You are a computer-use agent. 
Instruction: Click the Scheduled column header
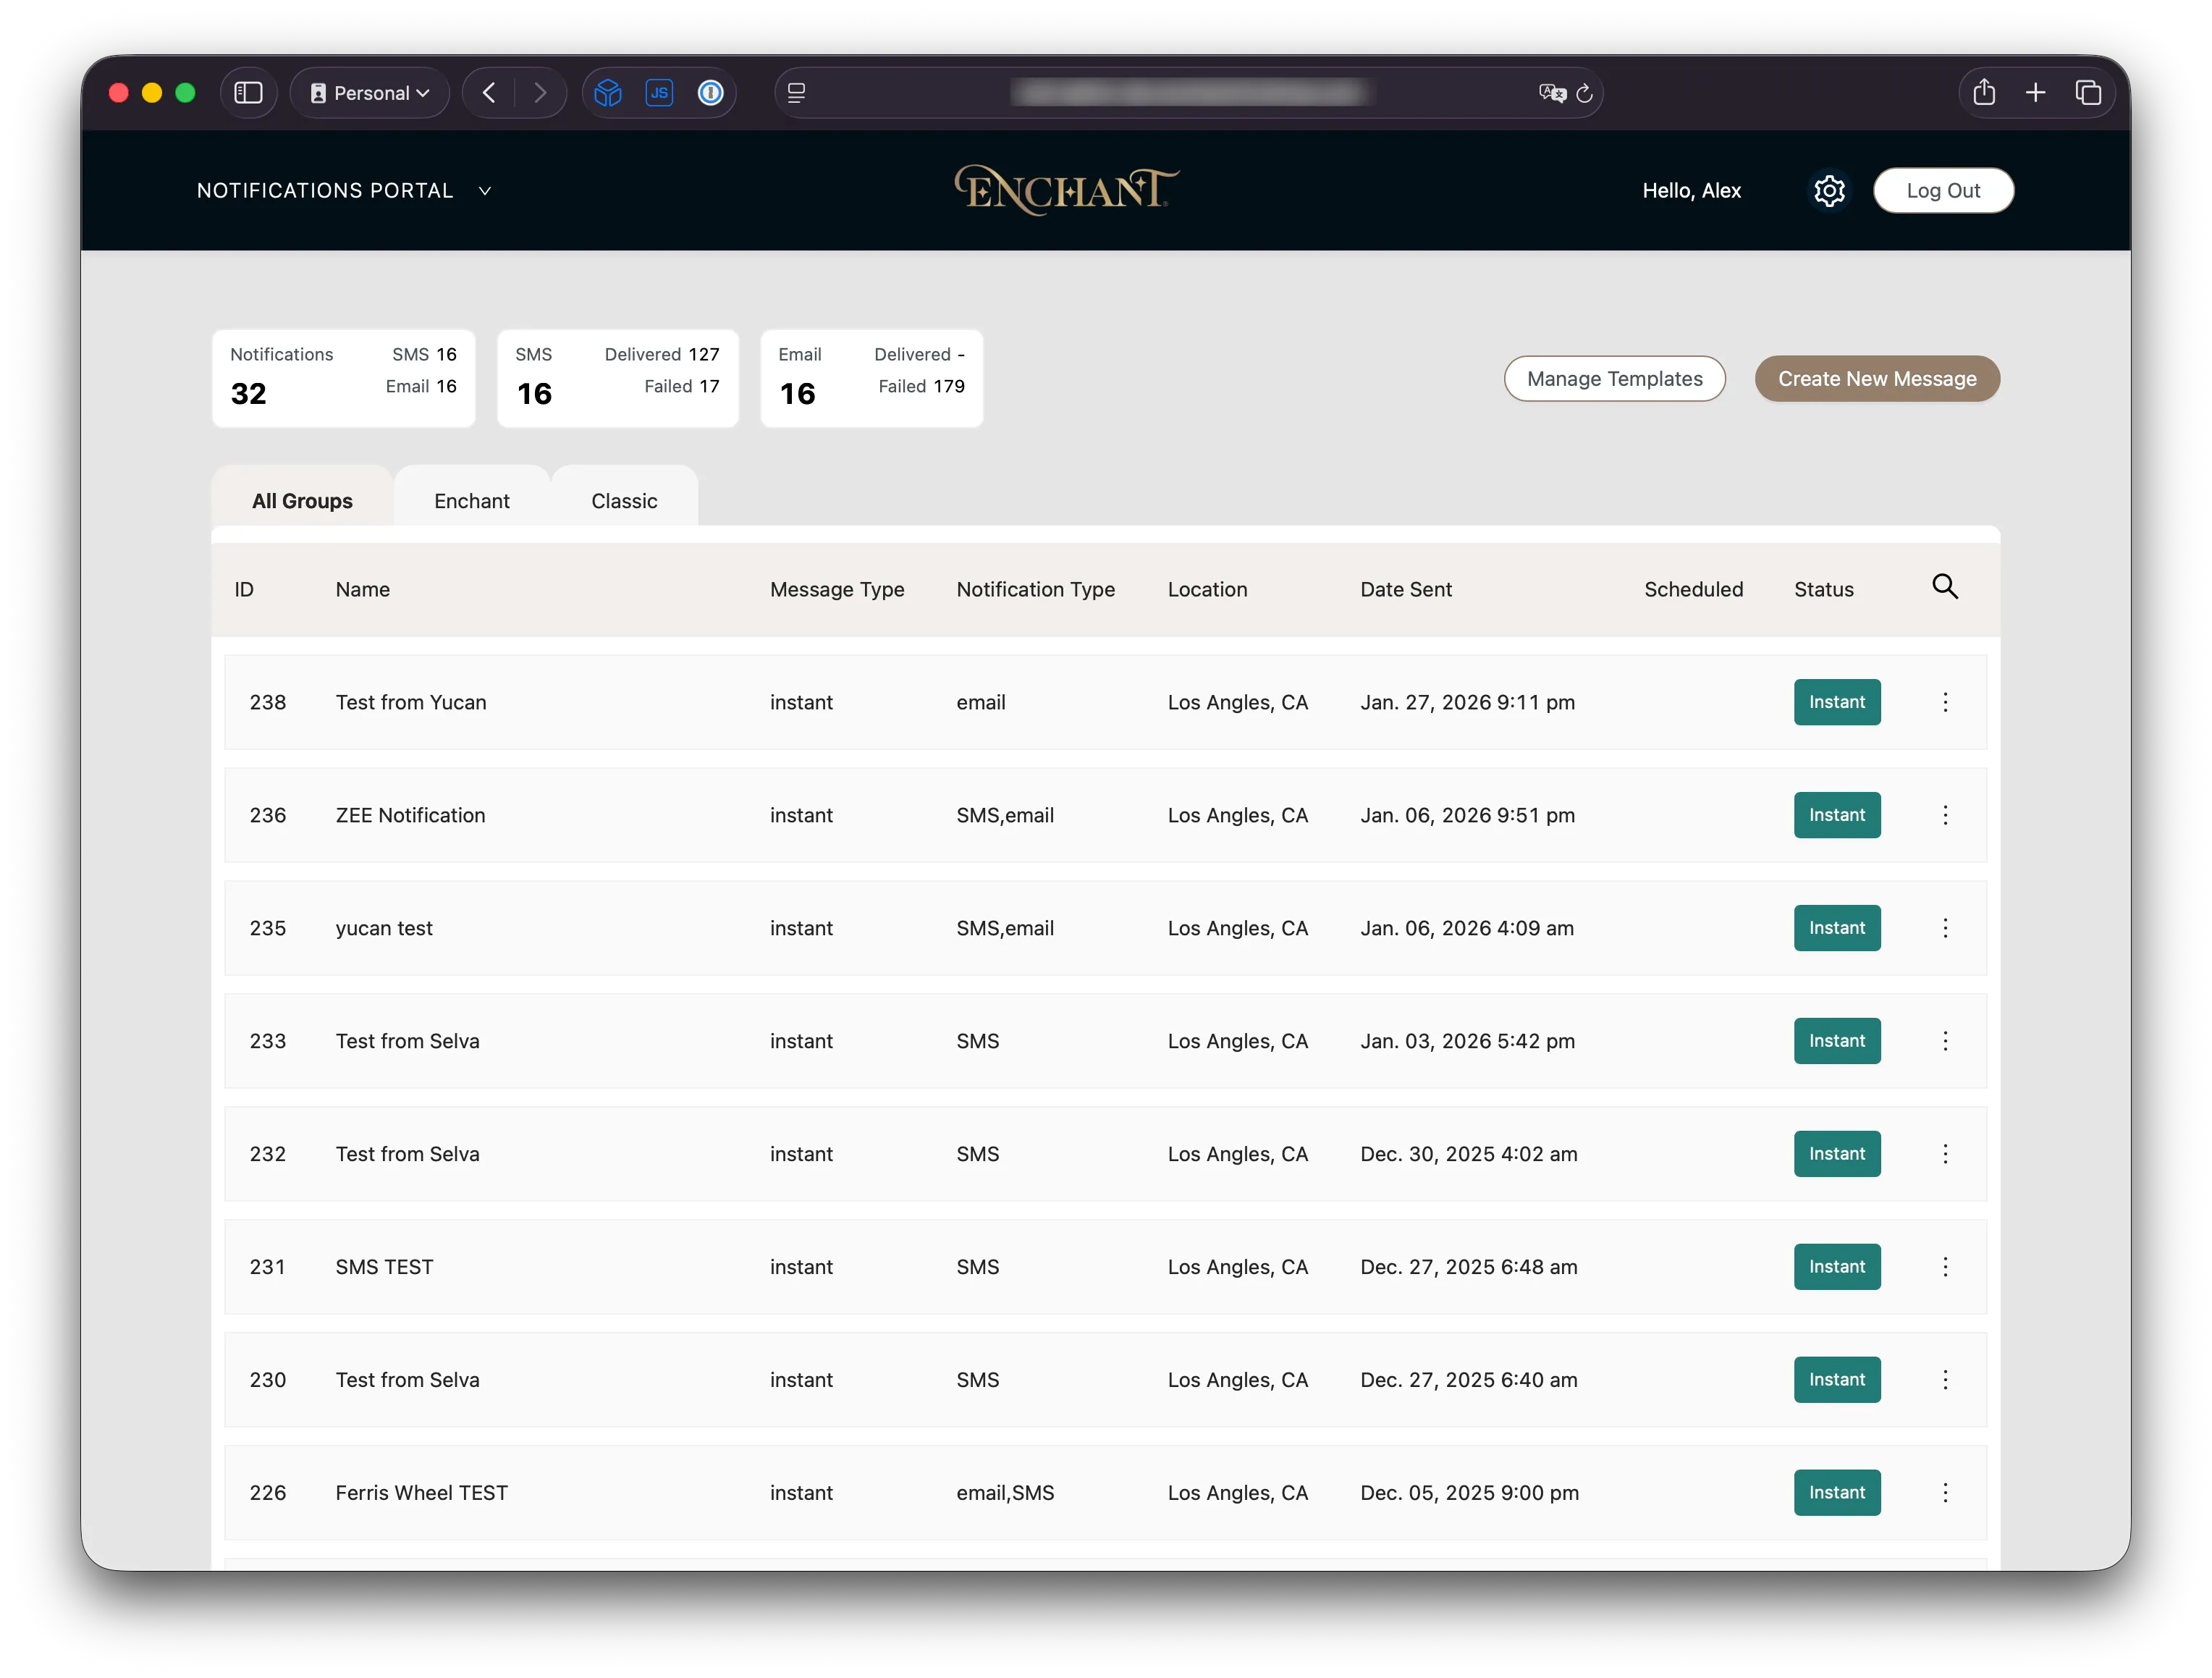tap(1693, 590)
